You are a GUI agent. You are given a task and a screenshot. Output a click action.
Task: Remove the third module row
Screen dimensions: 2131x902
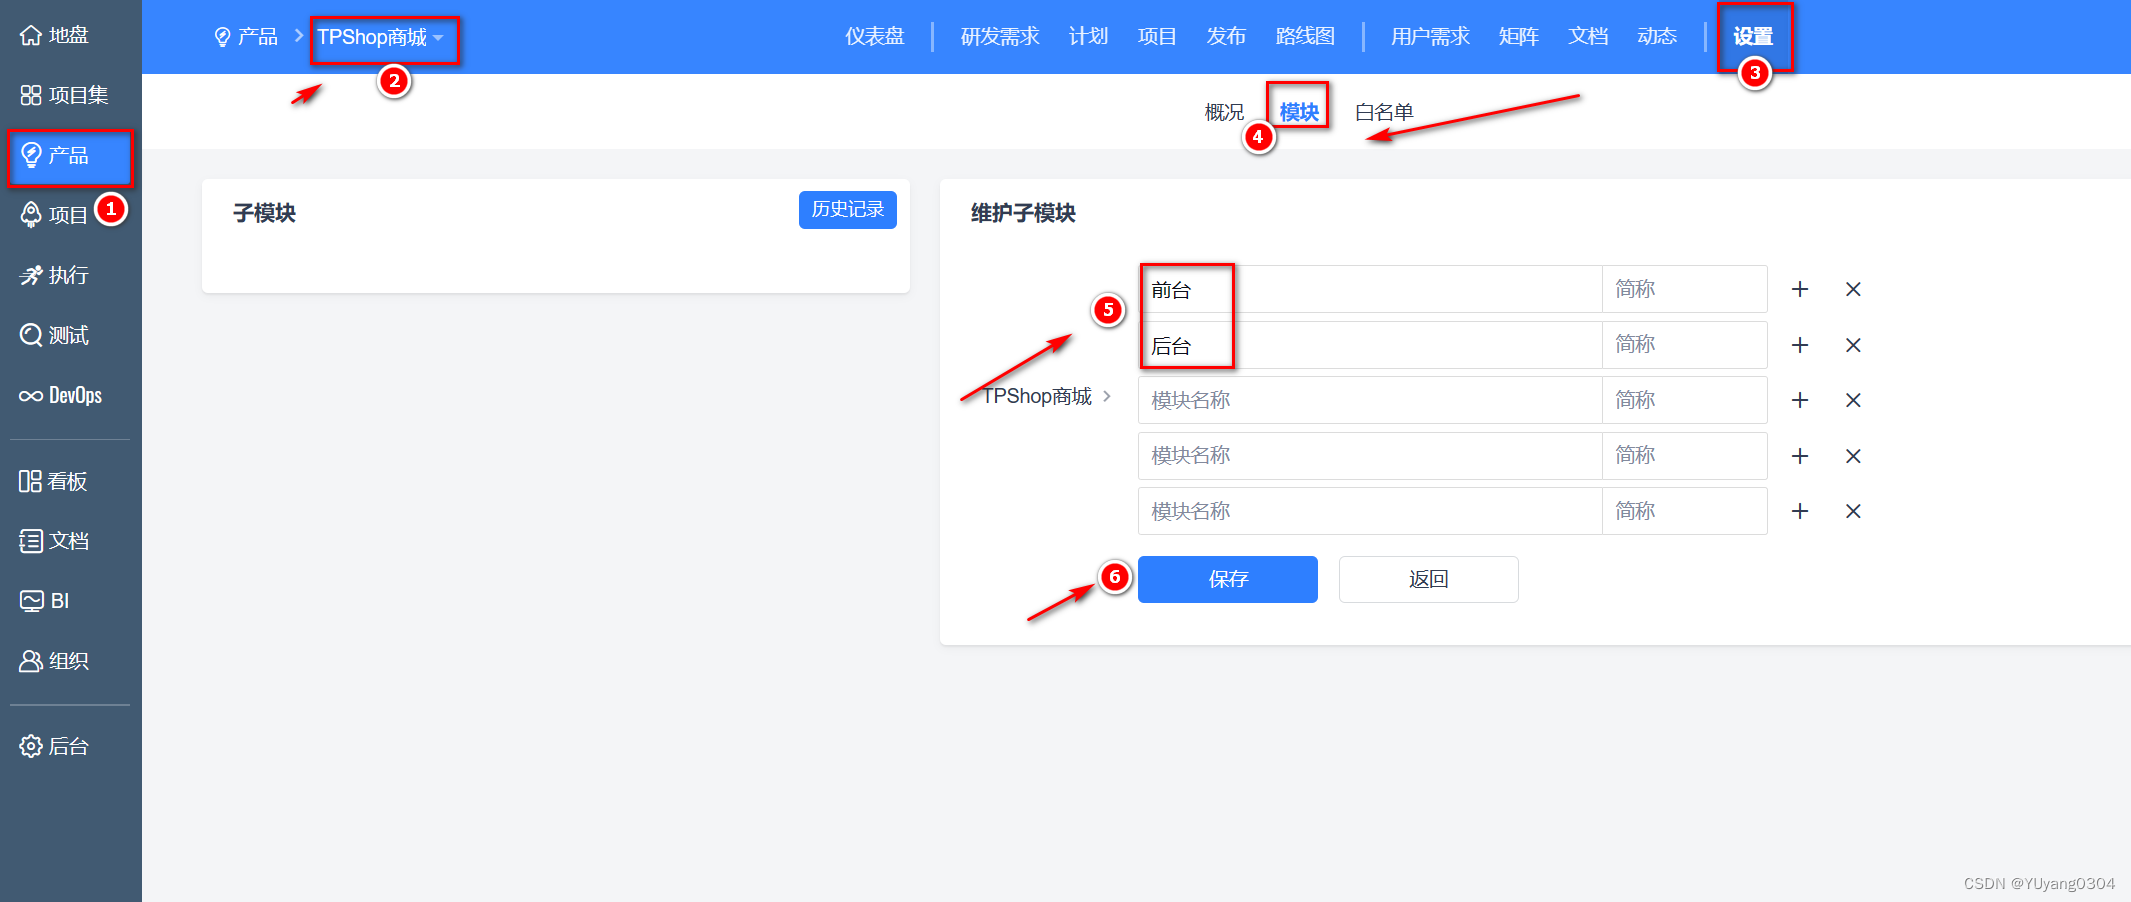tap(1853, 400)
